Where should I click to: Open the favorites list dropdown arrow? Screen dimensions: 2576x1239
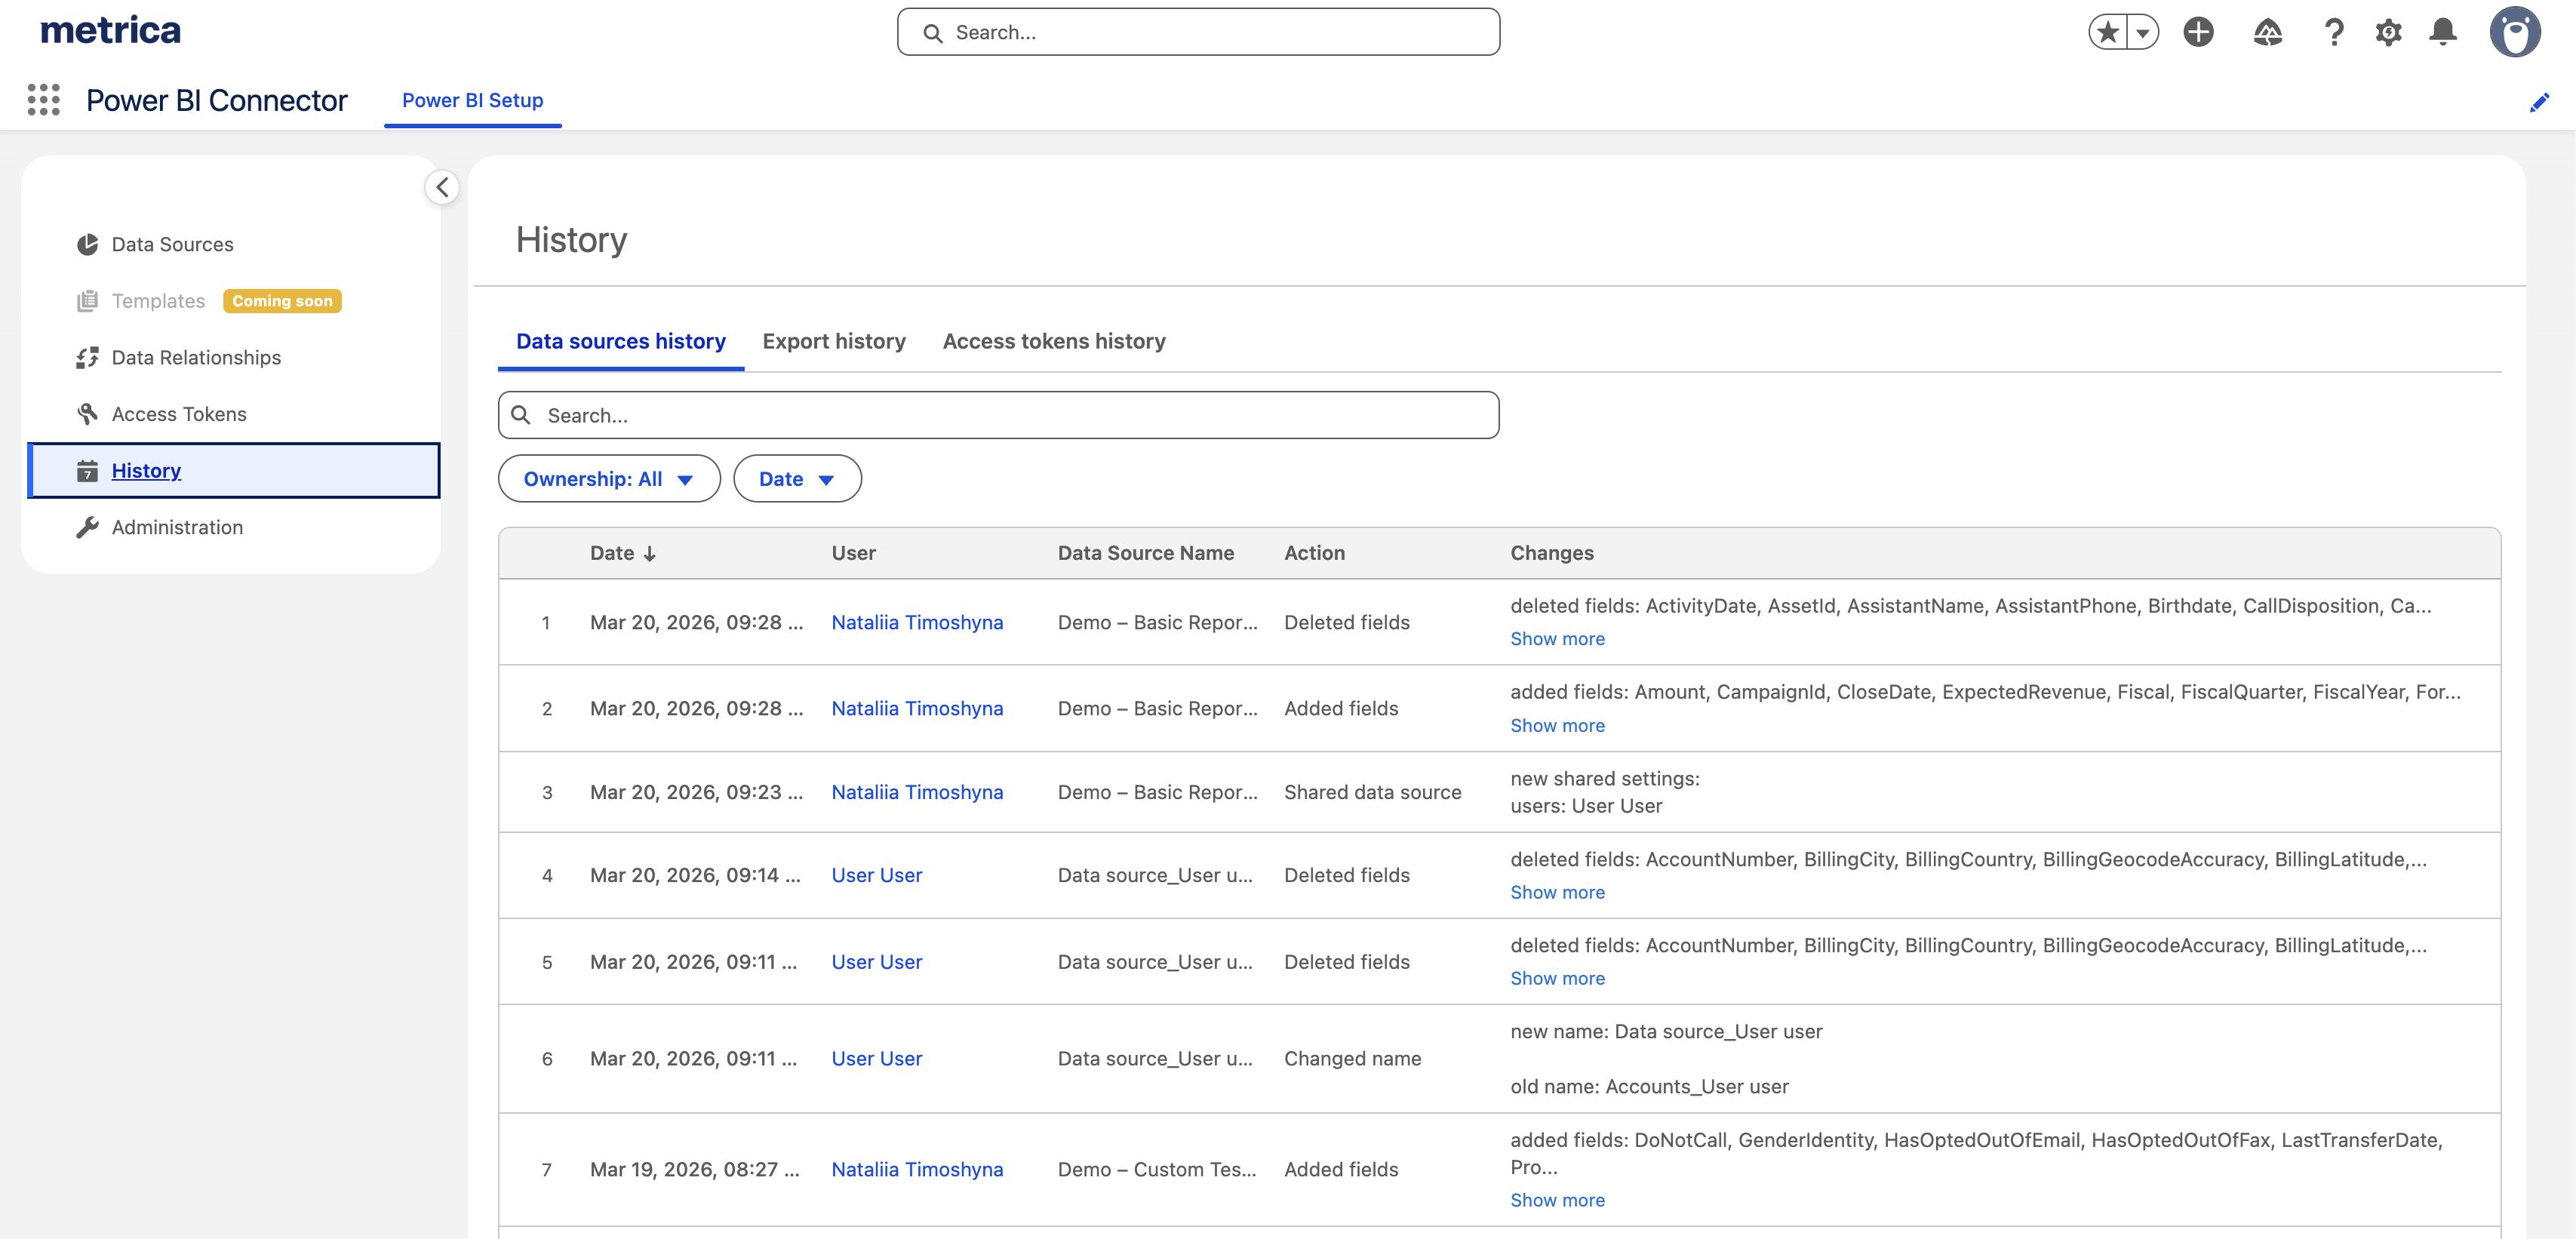(x=2142, y=32)
